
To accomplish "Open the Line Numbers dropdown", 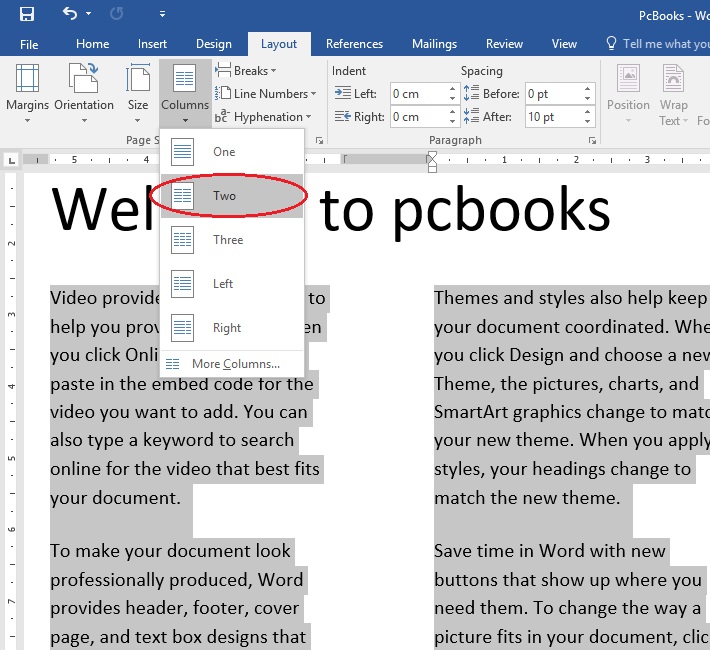I will coord(265,94).
